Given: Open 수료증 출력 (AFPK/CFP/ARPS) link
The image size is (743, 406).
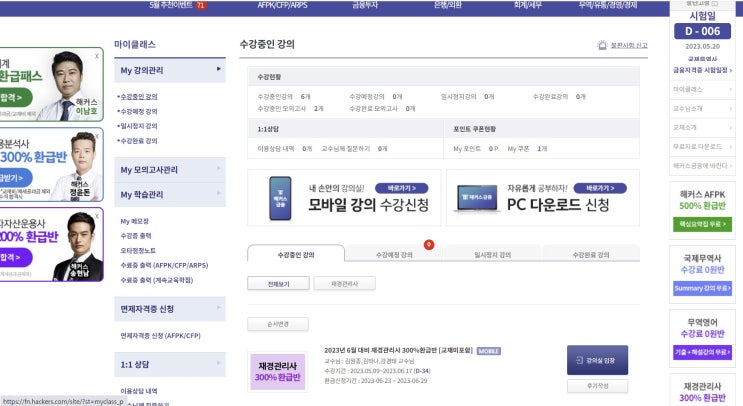Looking at the screenshot, I should point(164,265).
